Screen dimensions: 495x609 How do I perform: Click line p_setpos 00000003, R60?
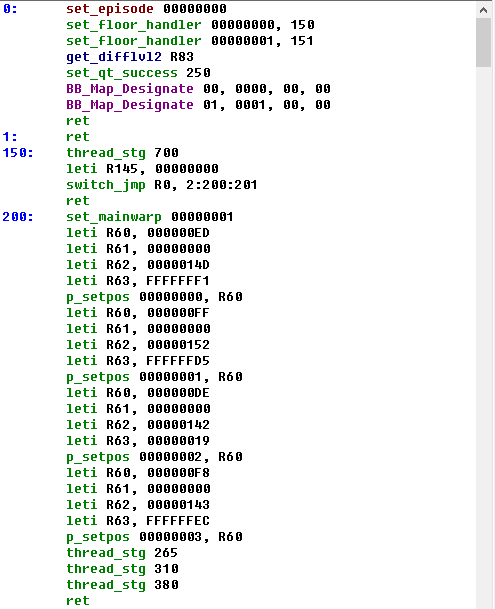tap(154, 537)
